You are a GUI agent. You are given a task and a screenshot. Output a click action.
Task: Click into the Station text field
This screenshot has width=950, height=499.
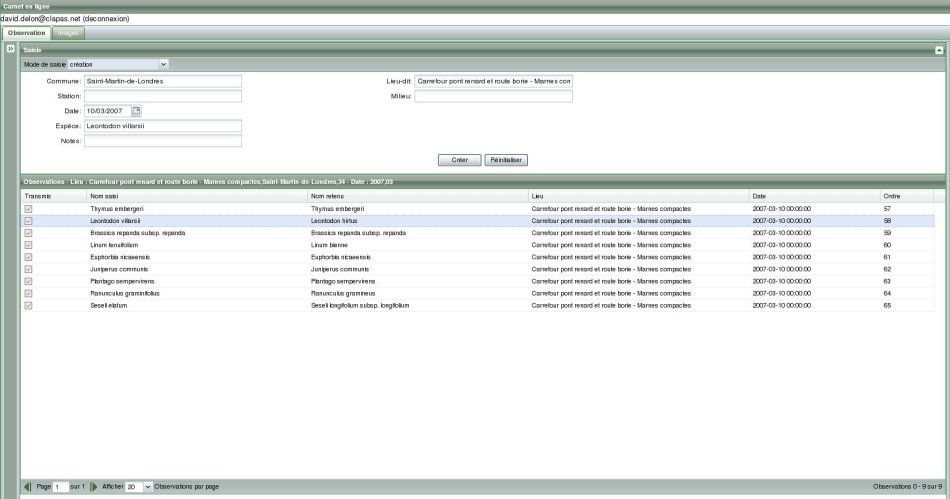point(163,96)
